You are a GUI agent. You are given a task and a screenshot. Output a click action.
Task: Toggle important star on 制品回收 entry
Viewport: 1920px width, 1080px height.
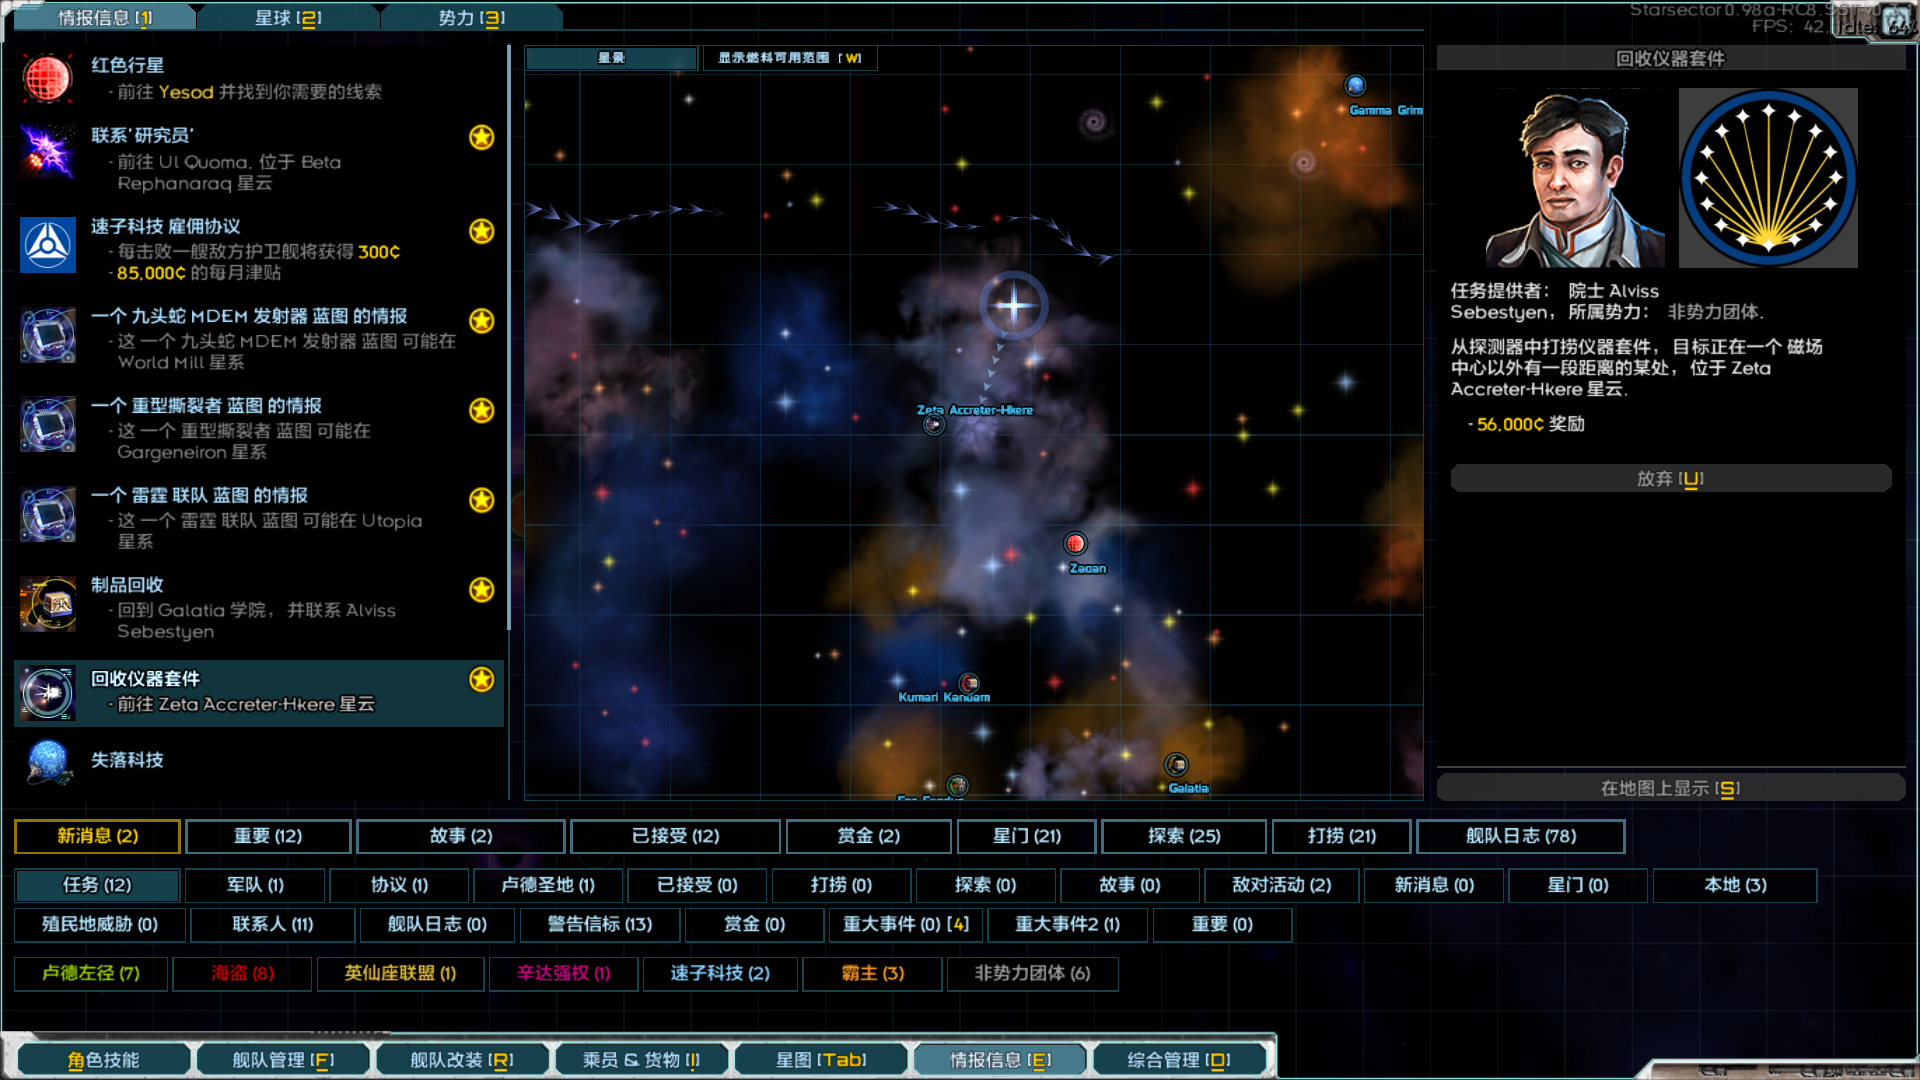tap(482, 590)
